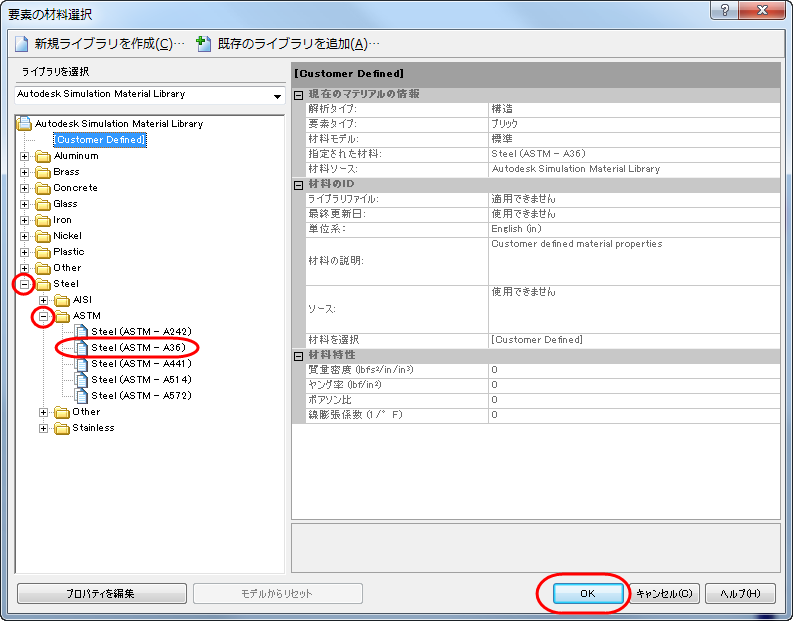Image resolution: width=793 pixels, height=621 pixels.
Task: Click the 線膨張係数 value cell
Action: (634, 415)
